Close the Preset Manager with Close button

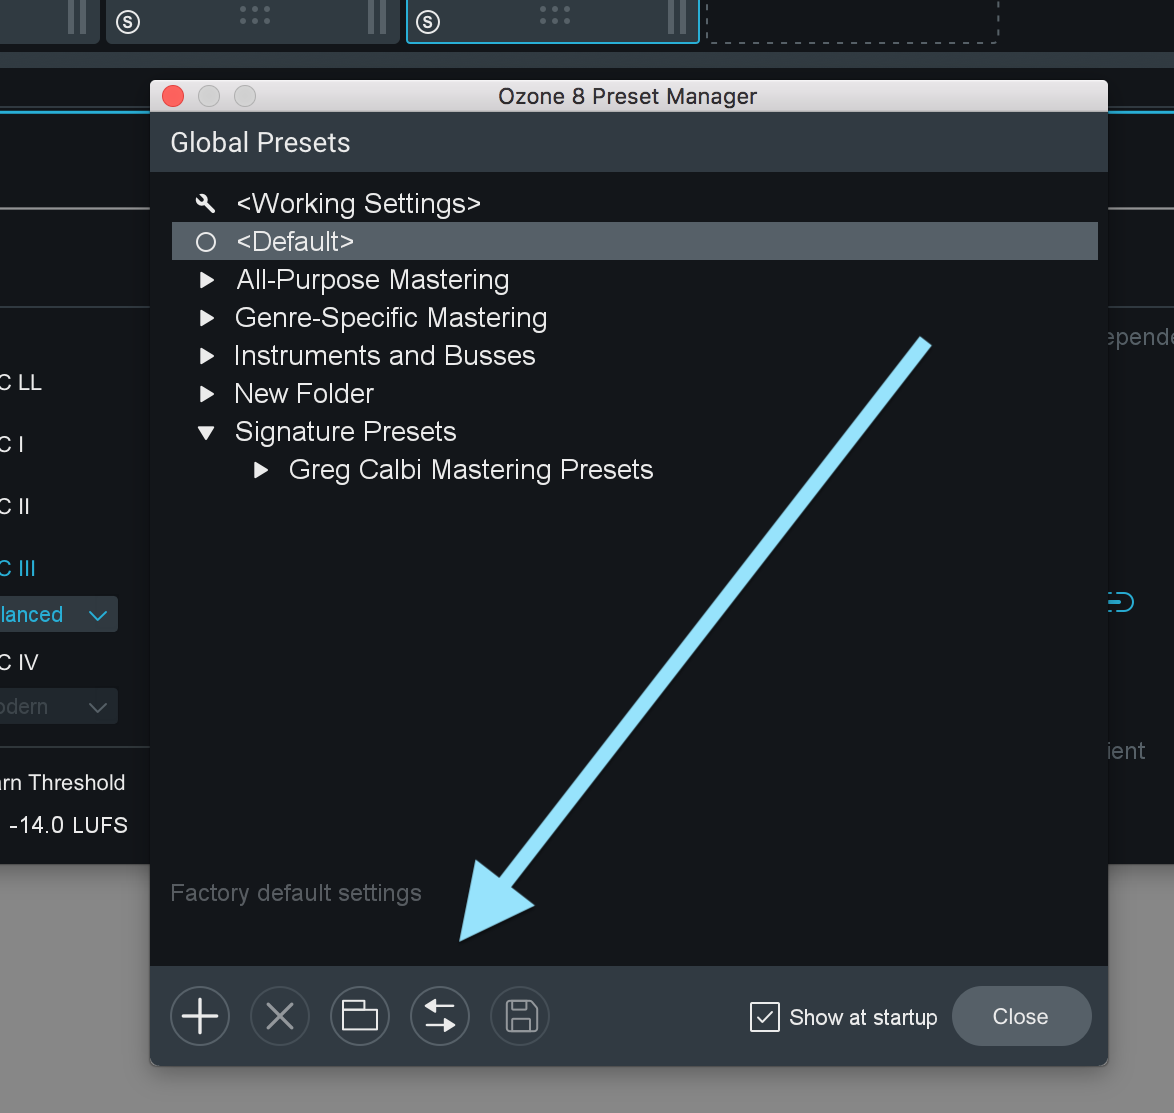[1021, 1016]
